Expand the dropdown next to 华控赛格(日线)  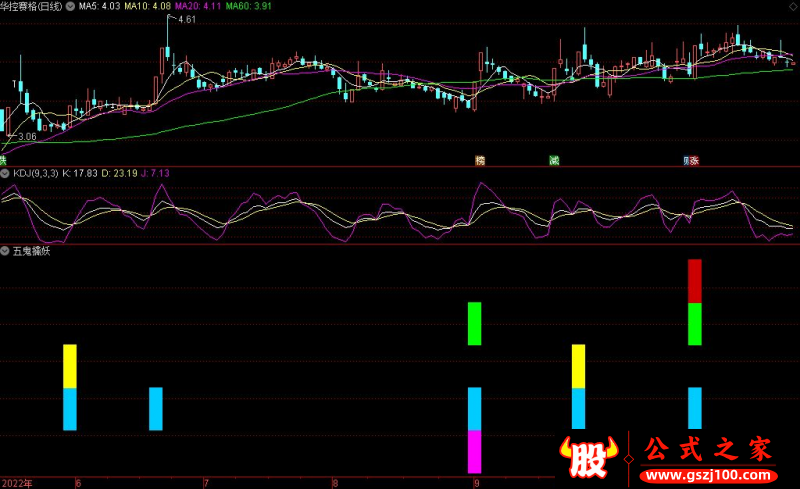(x=69, y=5)
